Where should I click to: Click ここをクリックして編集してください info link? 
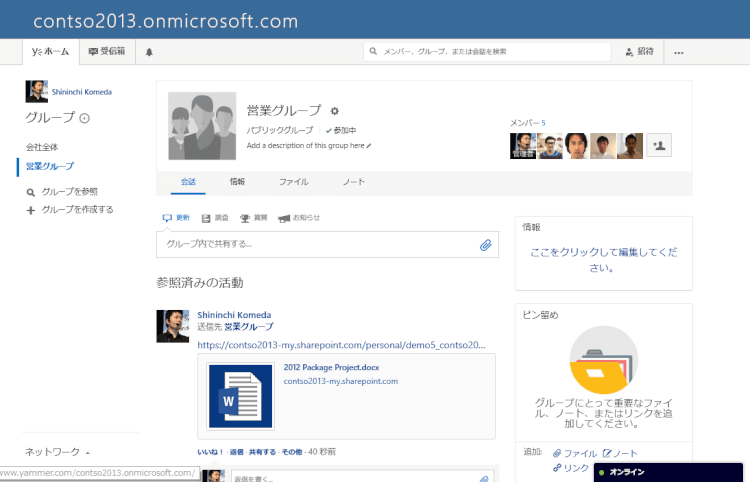coord(604,260)
